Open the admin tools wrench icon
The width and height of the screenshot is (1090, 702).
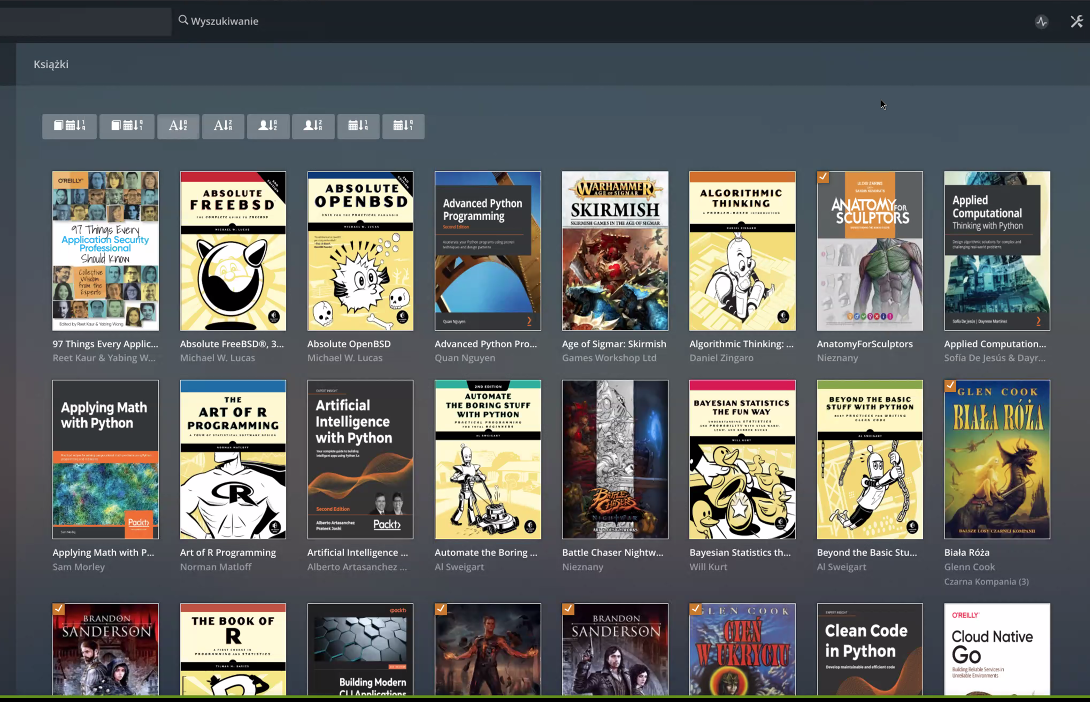click(1077, 22)
